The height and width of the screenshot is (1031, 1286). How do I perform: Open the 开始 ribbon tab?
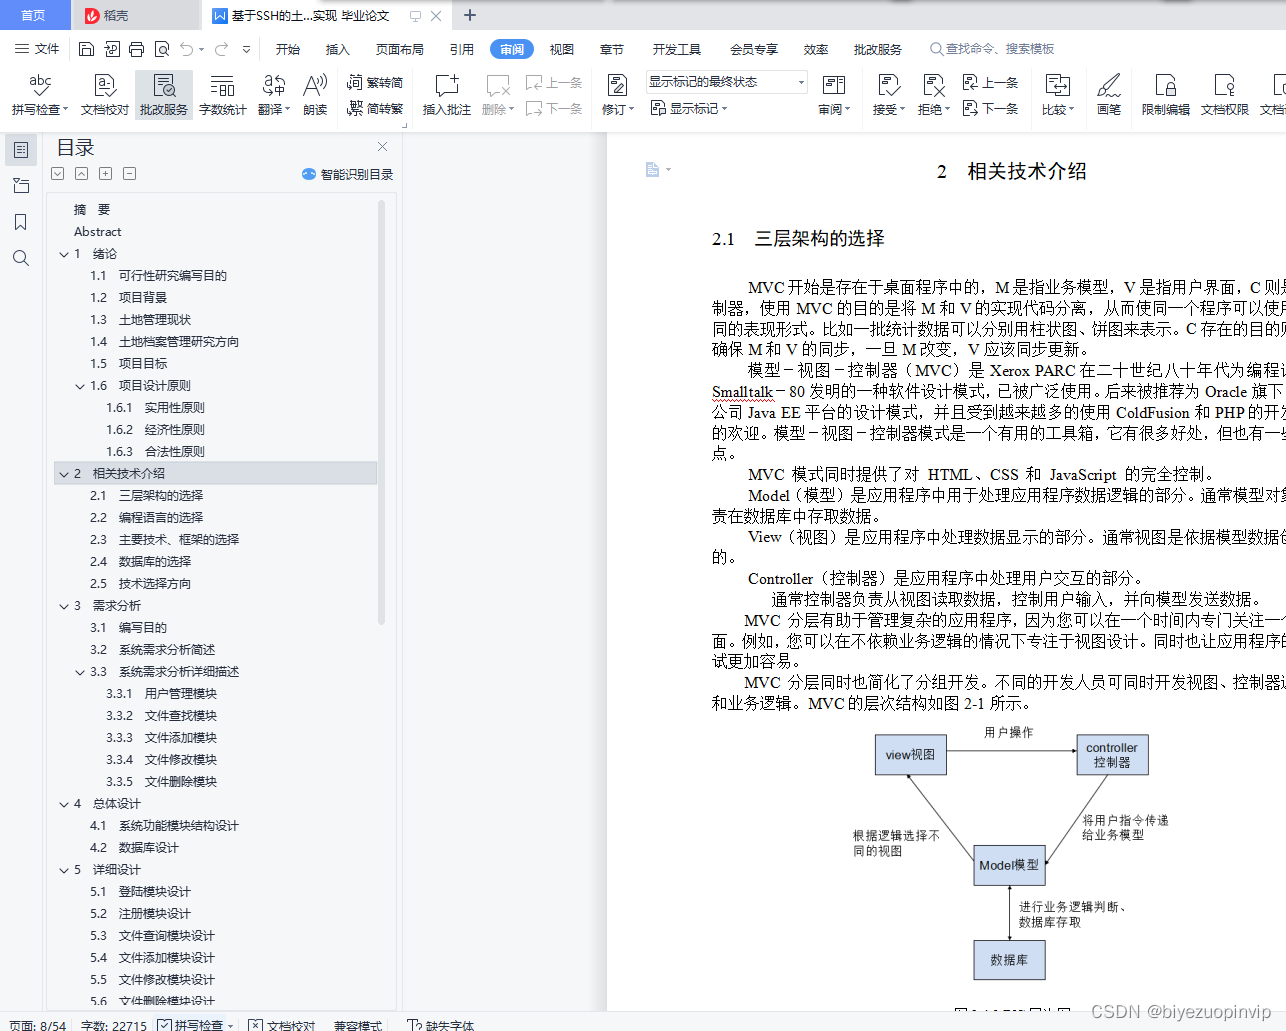click(288, 49)
